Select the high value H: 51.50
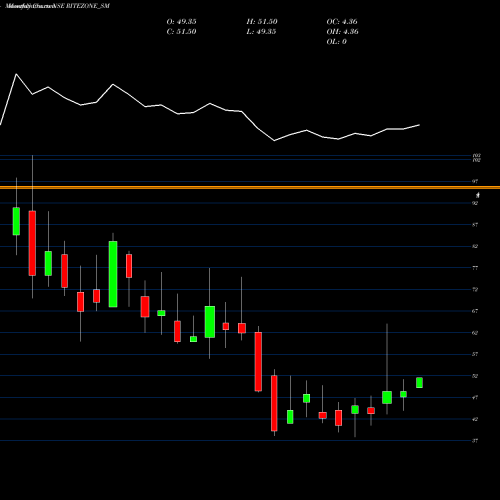The image size is (500, 500). tap(262, 22)
